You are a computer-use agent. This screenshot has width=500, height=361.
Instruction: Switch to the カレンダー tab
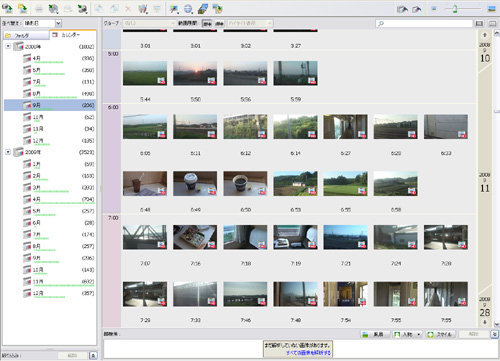pyautogui.click(x=73, y=35)
